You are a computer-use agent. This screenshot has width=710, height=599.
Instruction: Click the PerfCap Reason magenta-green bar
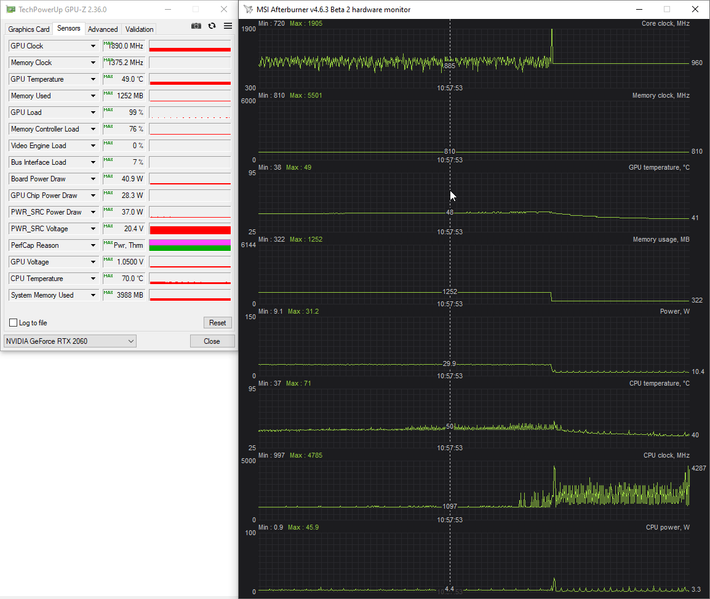pos(190,245)
